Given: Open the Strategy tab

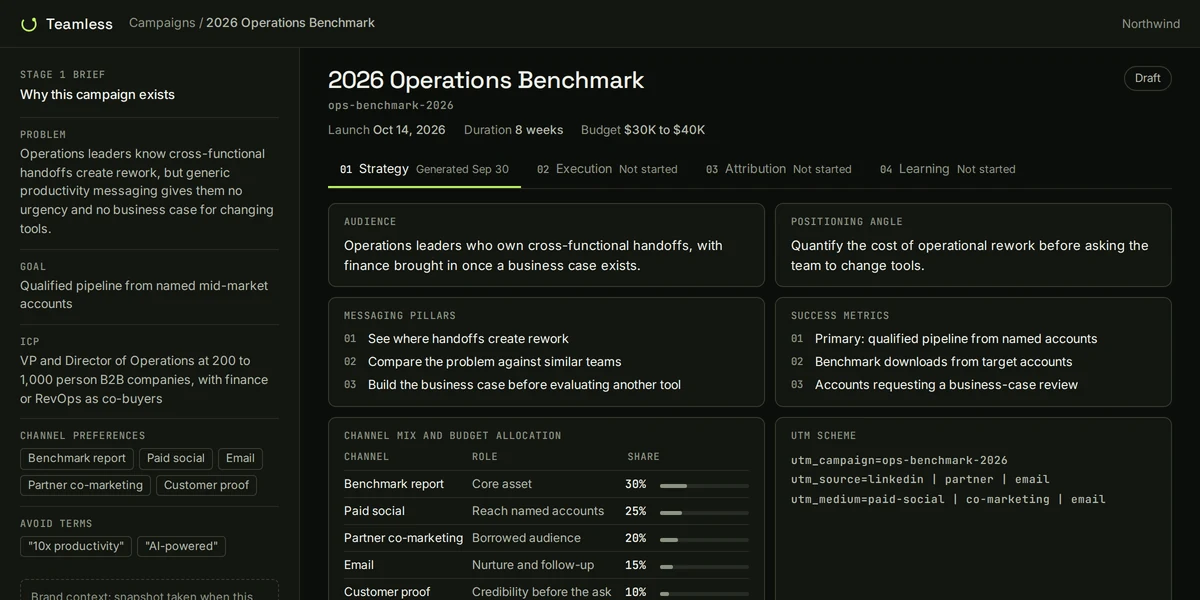Looking at the screenshot, I should coord(424,169).
